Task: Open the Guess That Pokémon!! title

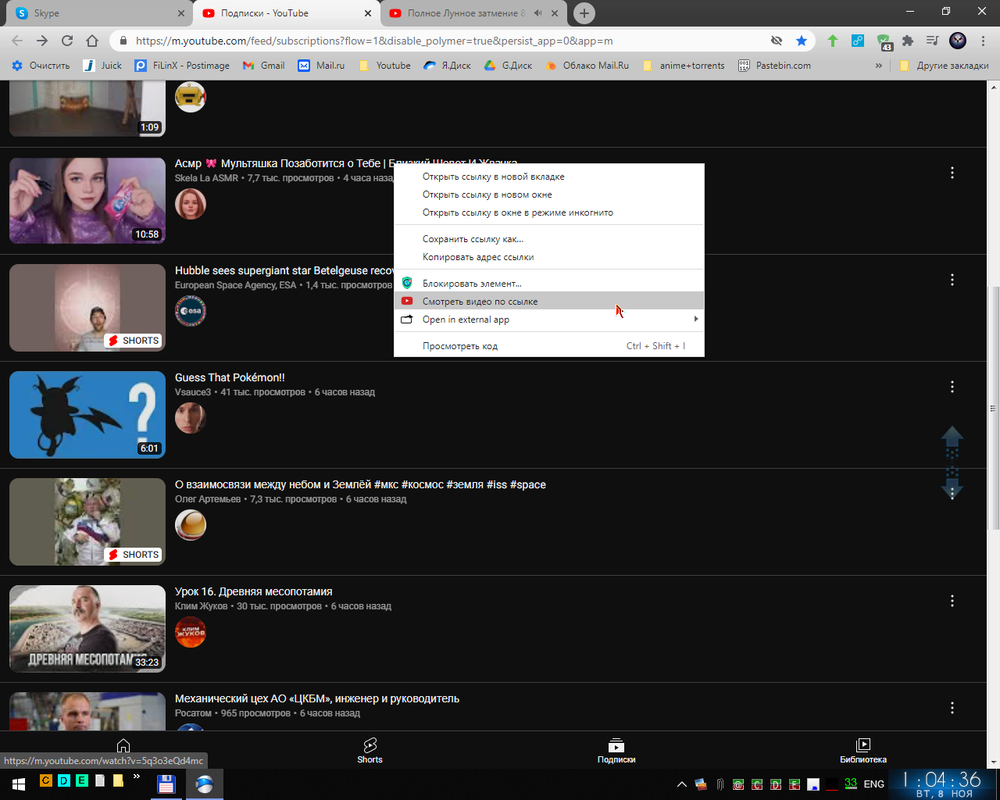Action: point(230,378)
